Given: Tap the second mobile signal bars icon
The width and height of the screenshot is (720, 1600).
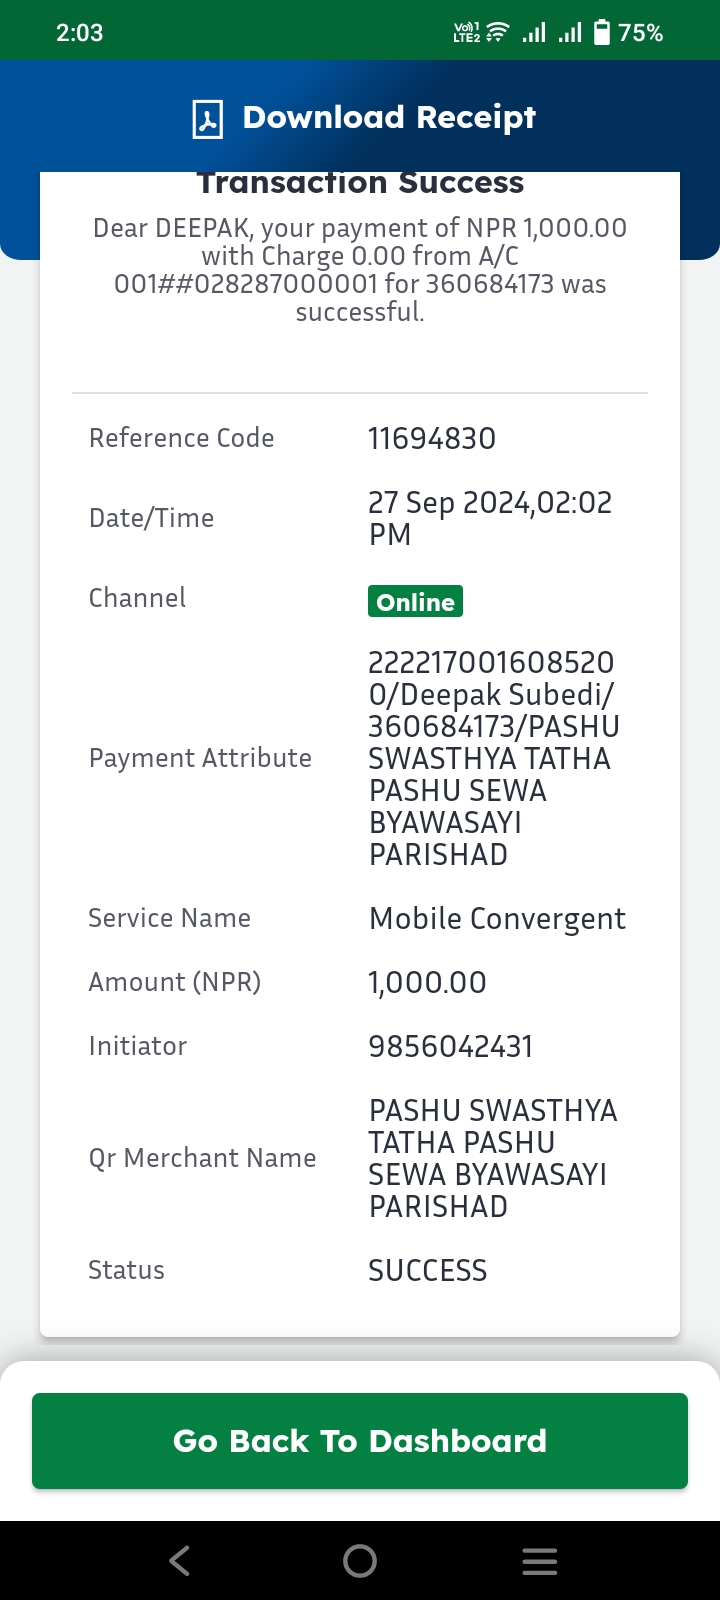Looking at the screenshot, I should point(570,33).
